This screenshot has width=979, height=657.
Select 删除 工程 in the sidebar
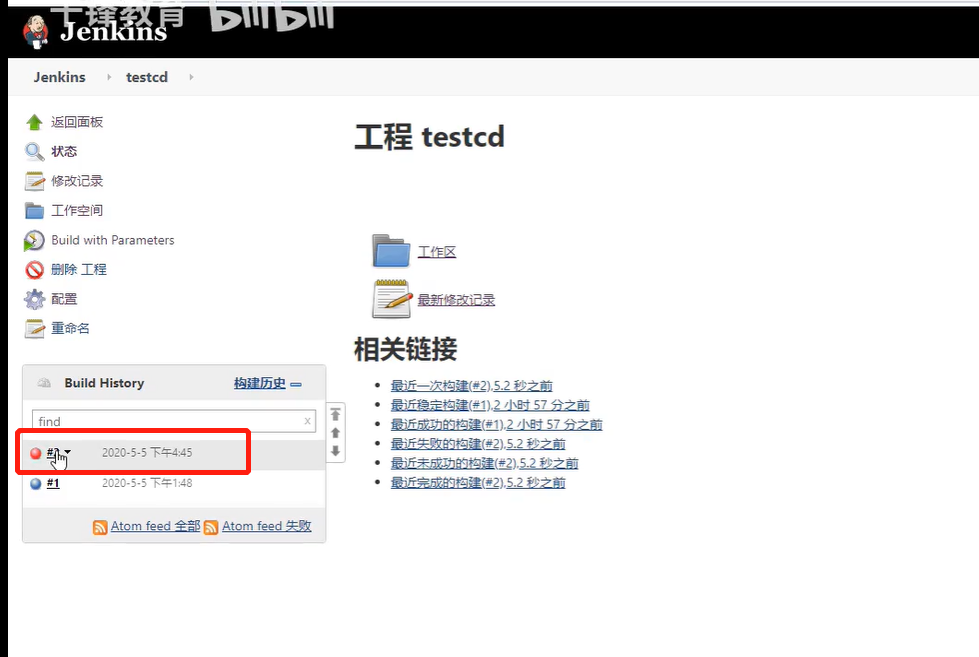tap(79, 269)
